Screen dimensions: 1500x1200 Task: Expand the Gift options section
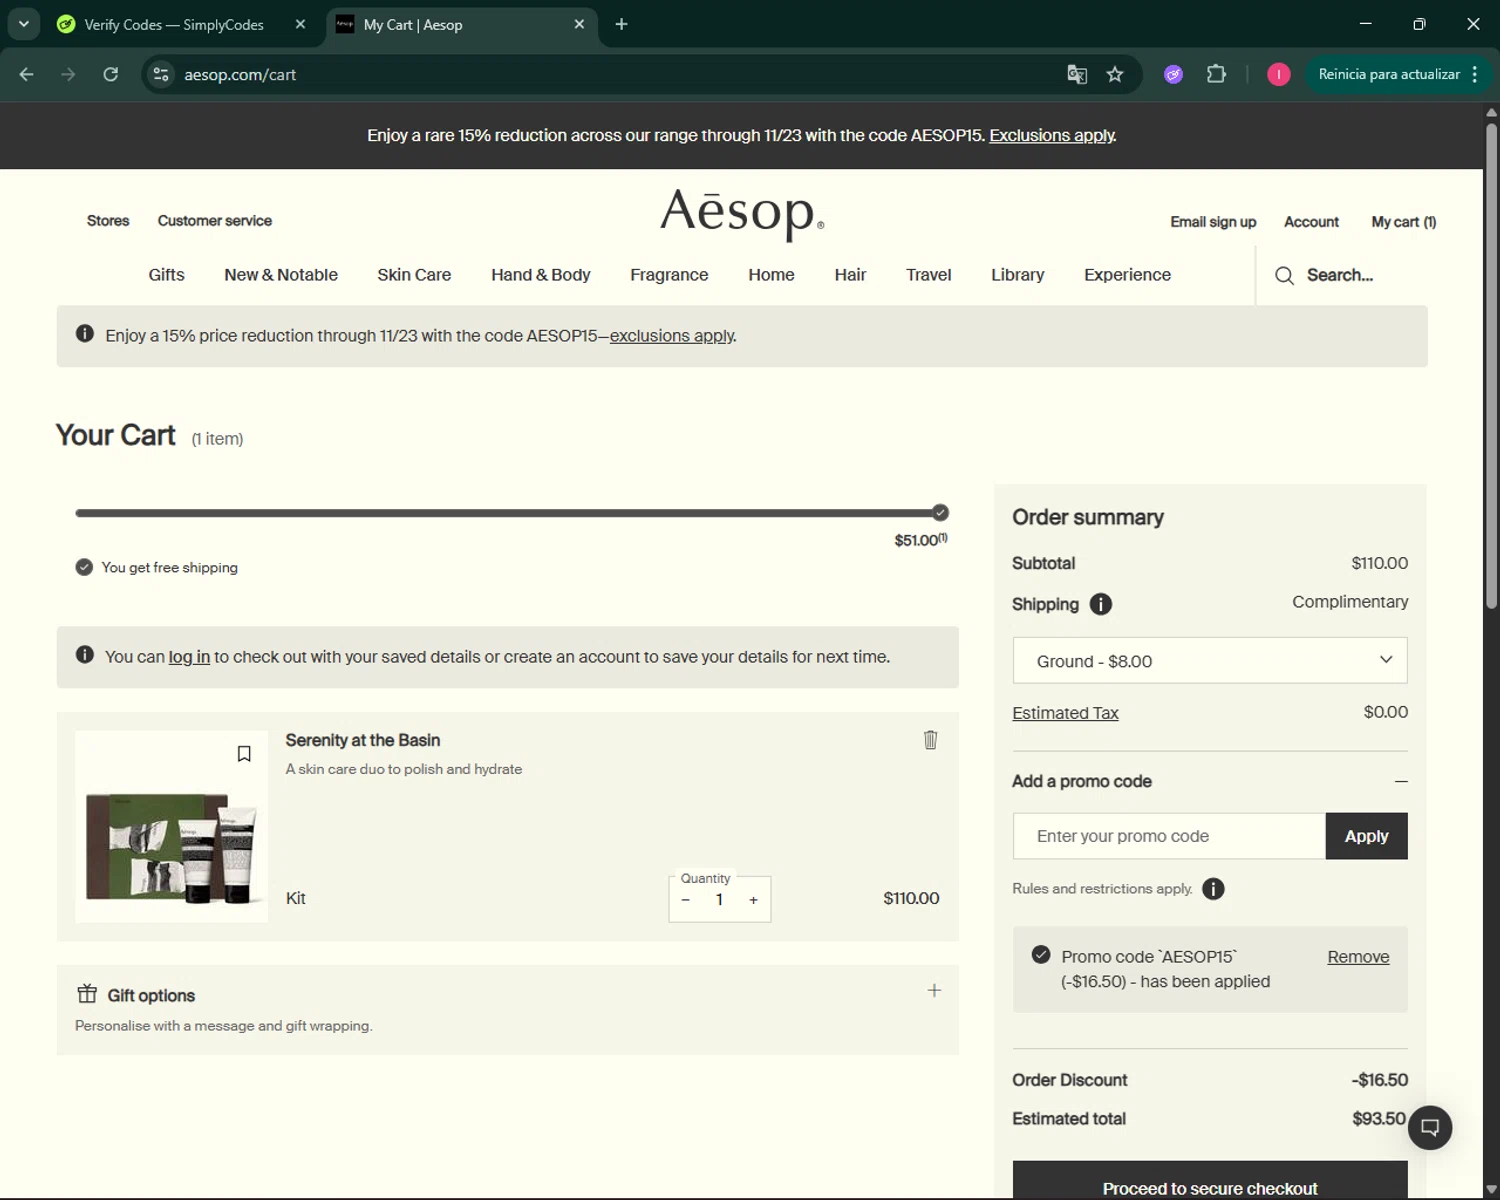[x=933, y=991]
